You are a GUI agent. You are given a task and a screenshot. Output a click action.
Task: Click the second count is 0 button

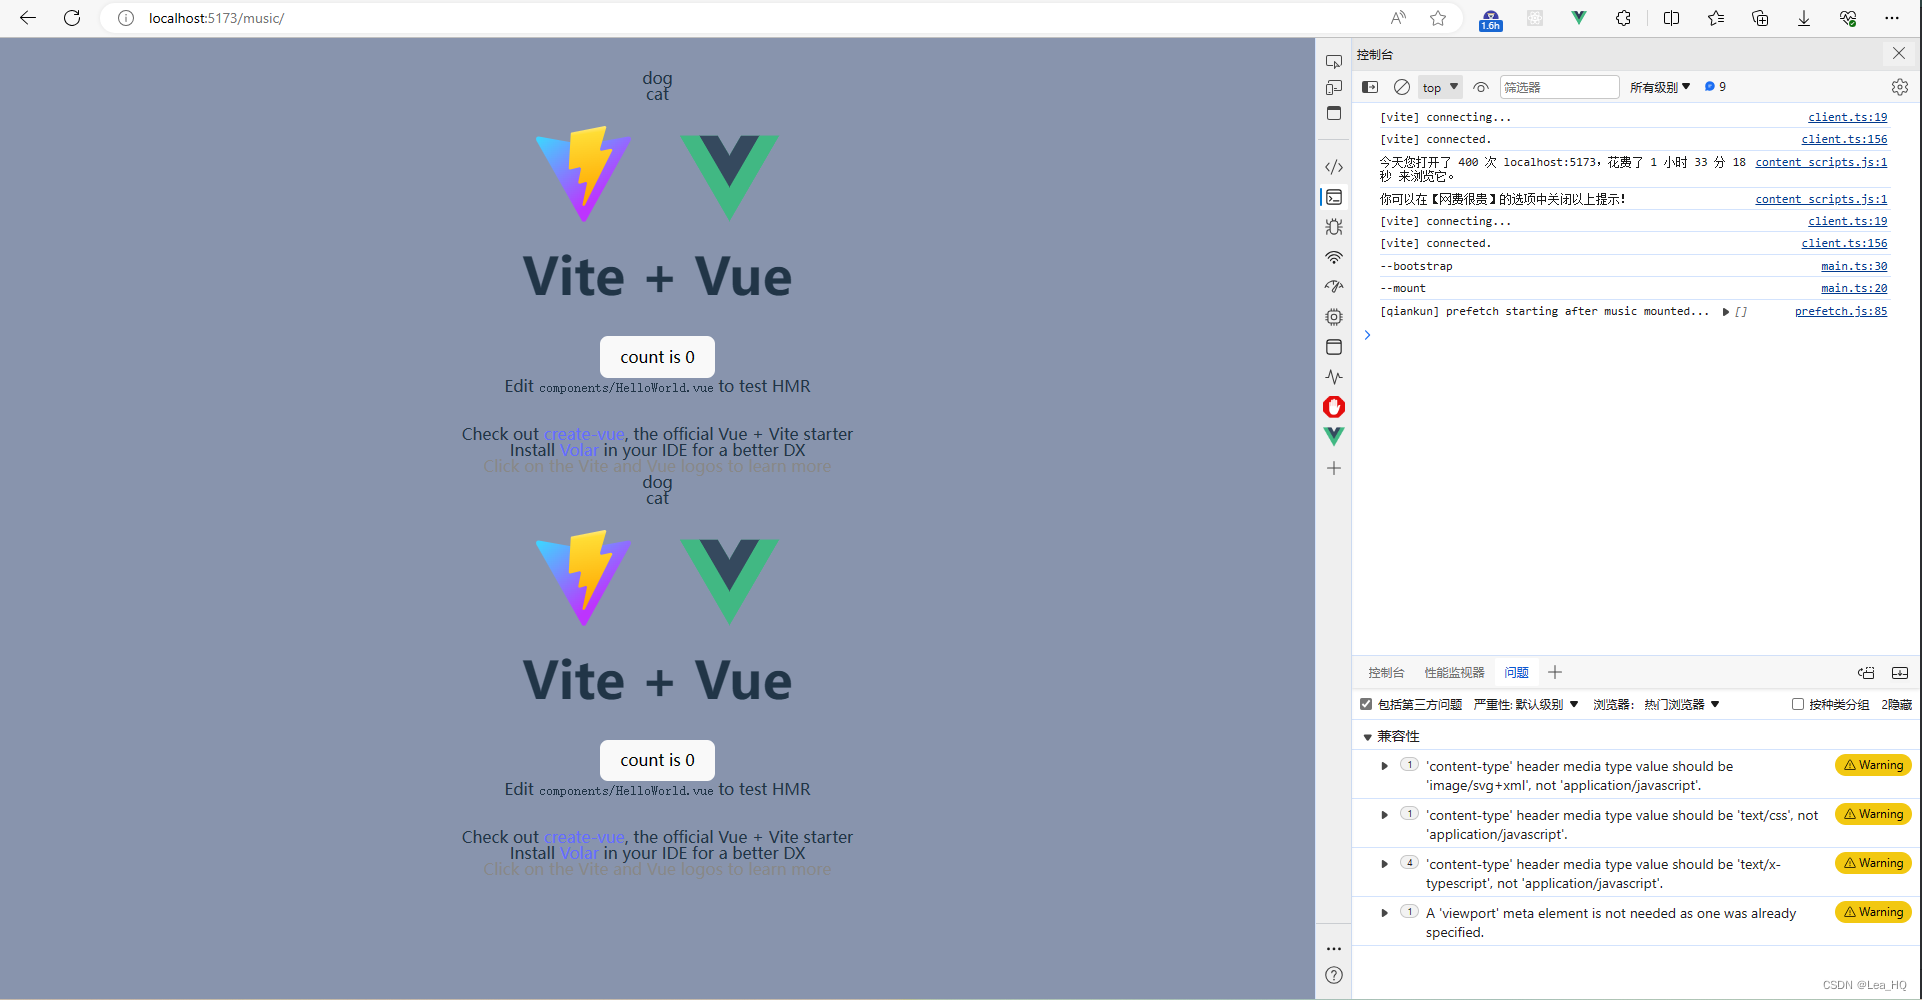[x=657, y=760]
